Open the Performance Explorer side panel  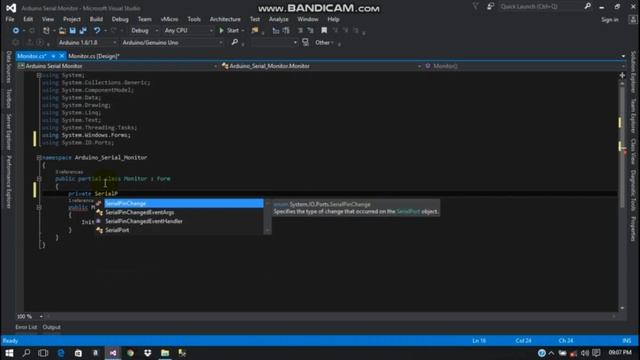tap(8, 182)
